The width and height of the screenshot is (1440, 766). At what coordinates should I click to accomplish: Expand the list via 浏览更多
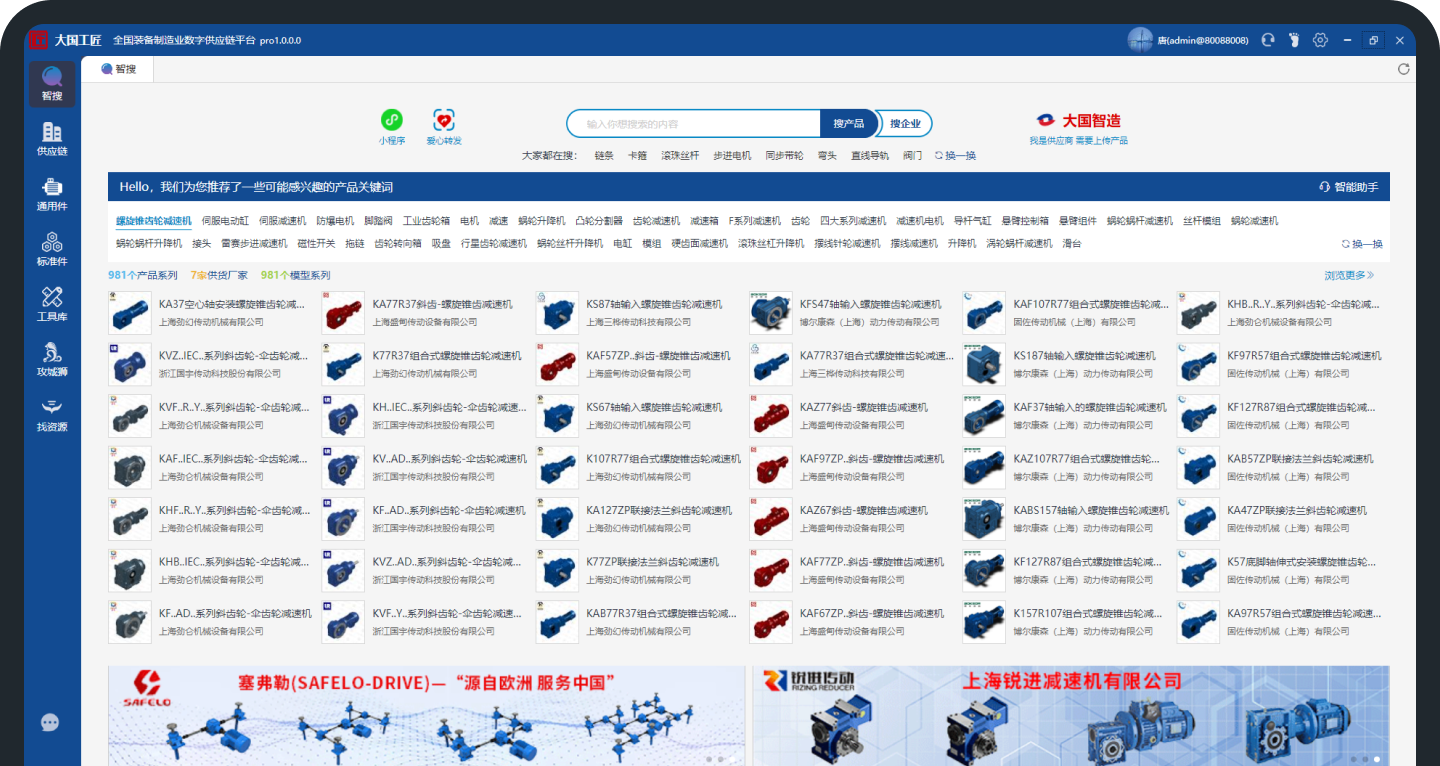coord(1349,275)
